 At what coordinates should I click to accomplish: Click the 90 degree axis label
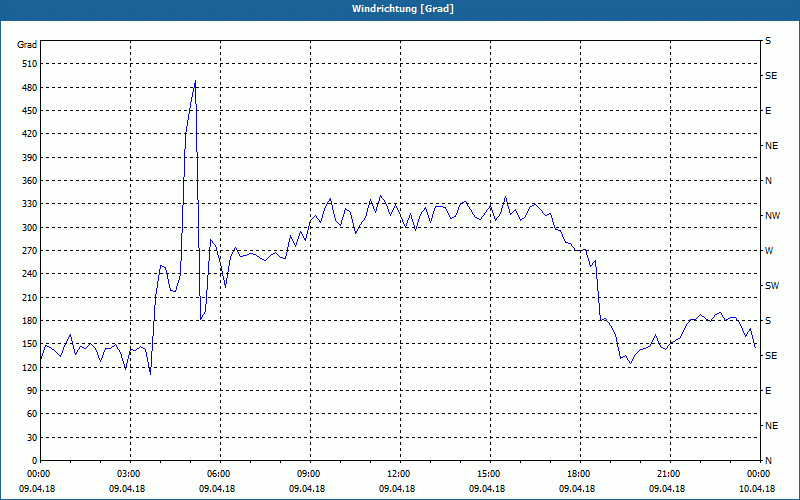(32, 391)
